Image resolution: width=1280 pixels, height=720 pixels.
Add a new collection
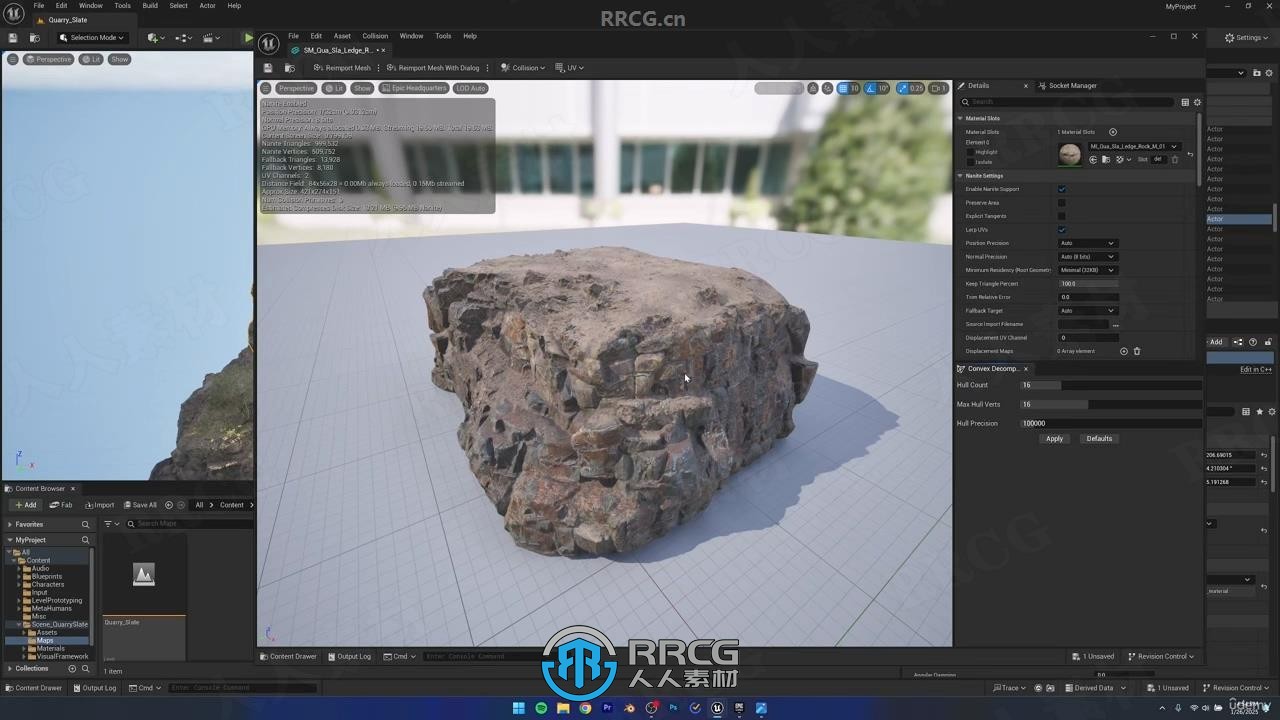click(x=72, y=668)
